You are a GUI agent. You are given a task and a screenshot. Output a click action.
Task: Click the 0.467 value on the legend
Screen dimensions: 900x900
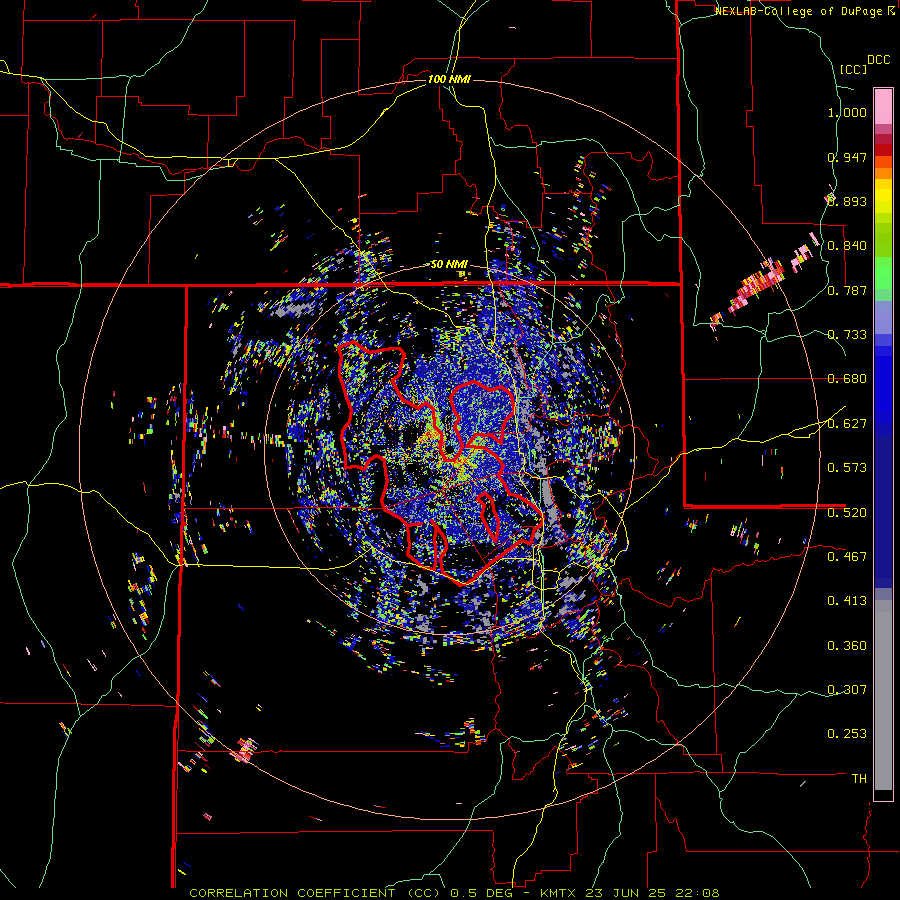click(x=847, y=556)
